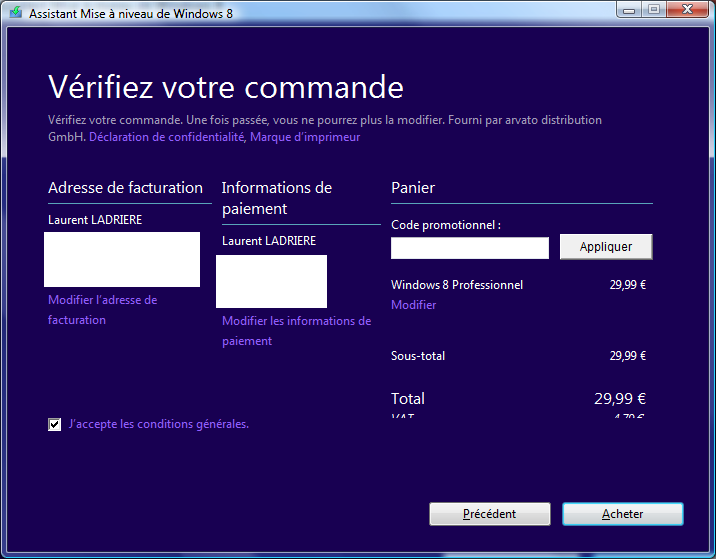Open Déclaration de confidentialité link
The image size is (717, 560).
[x=166, y=137]
